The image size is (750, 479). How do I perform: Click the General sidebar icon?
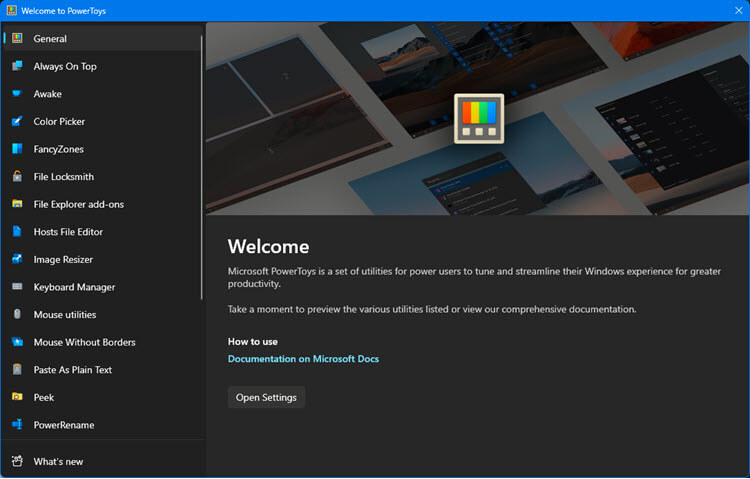pyautogui.click(x=17, y=38)
